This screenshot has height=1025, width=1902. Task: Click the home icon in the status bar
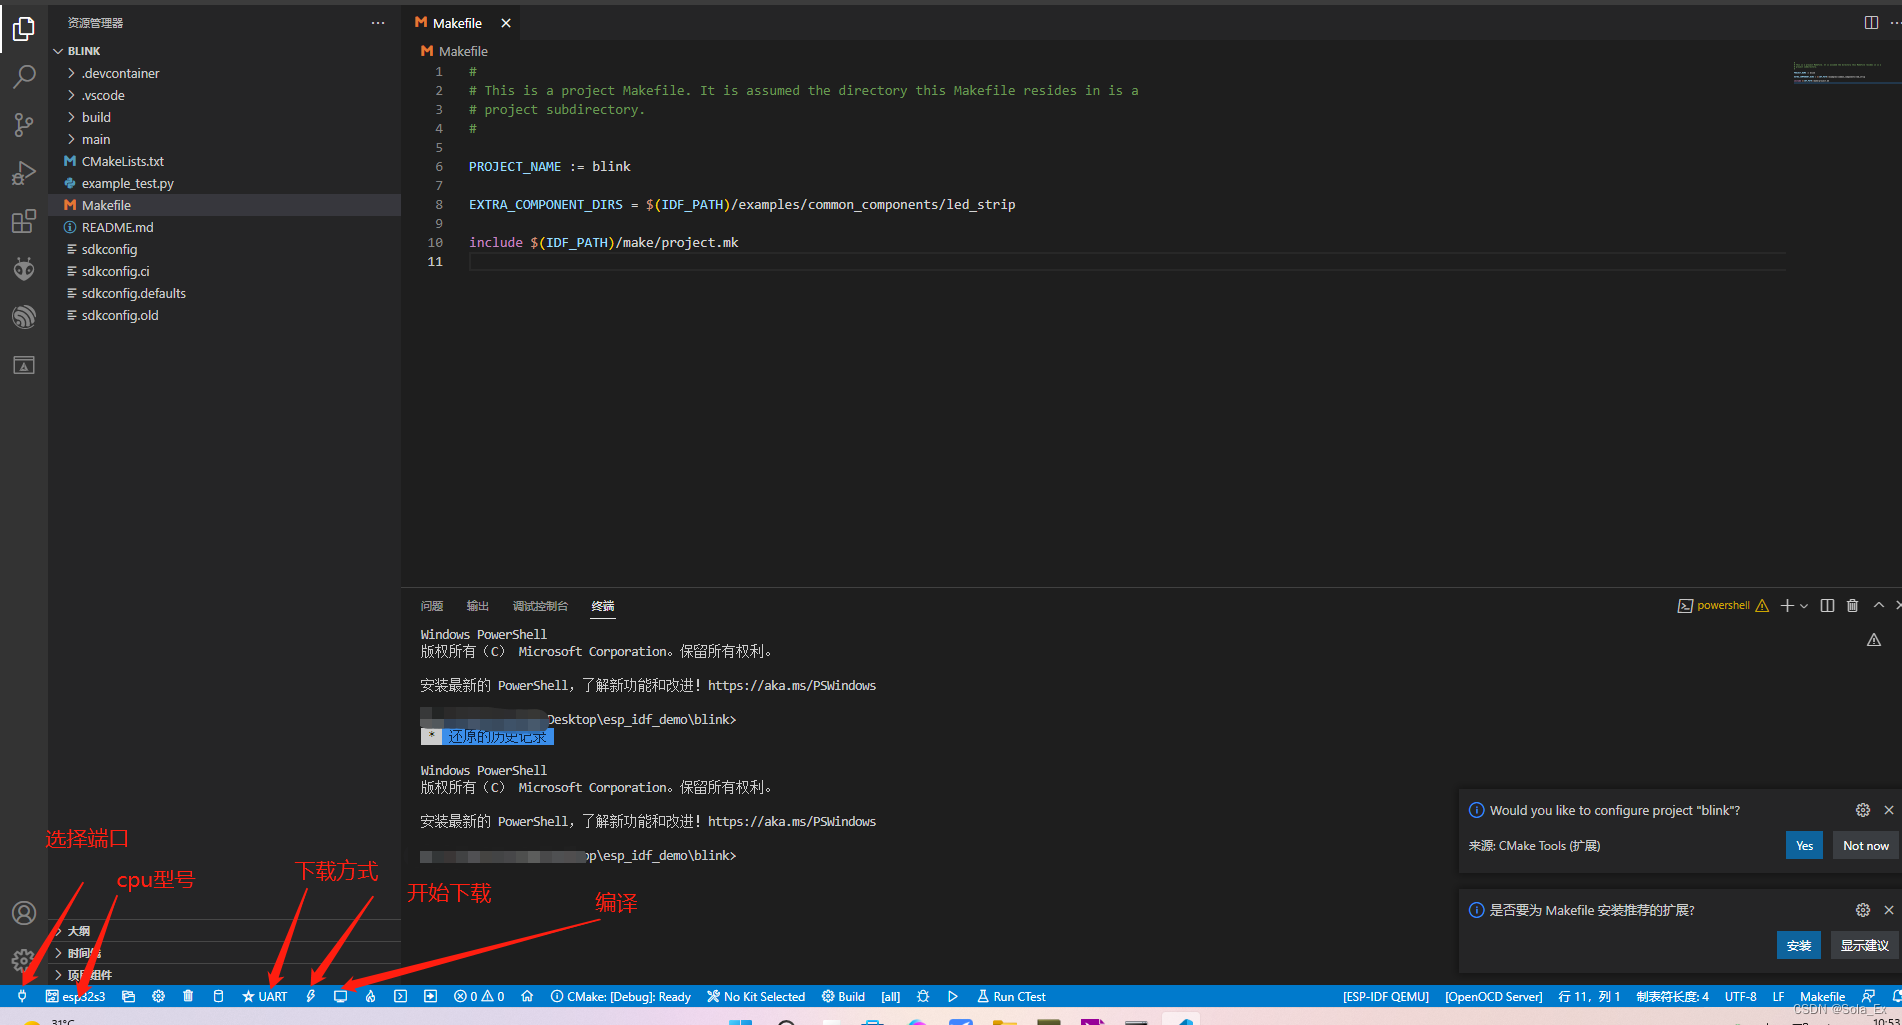click(x=527, y=996)
